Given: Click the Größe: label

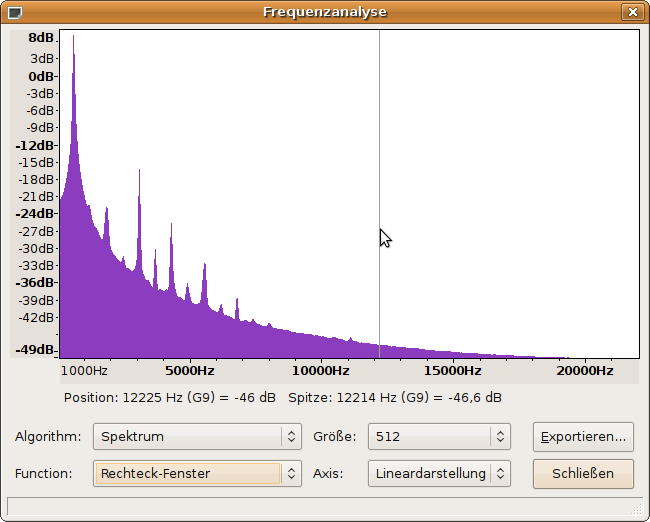Looking at the screenshot, I should (335, 437).
